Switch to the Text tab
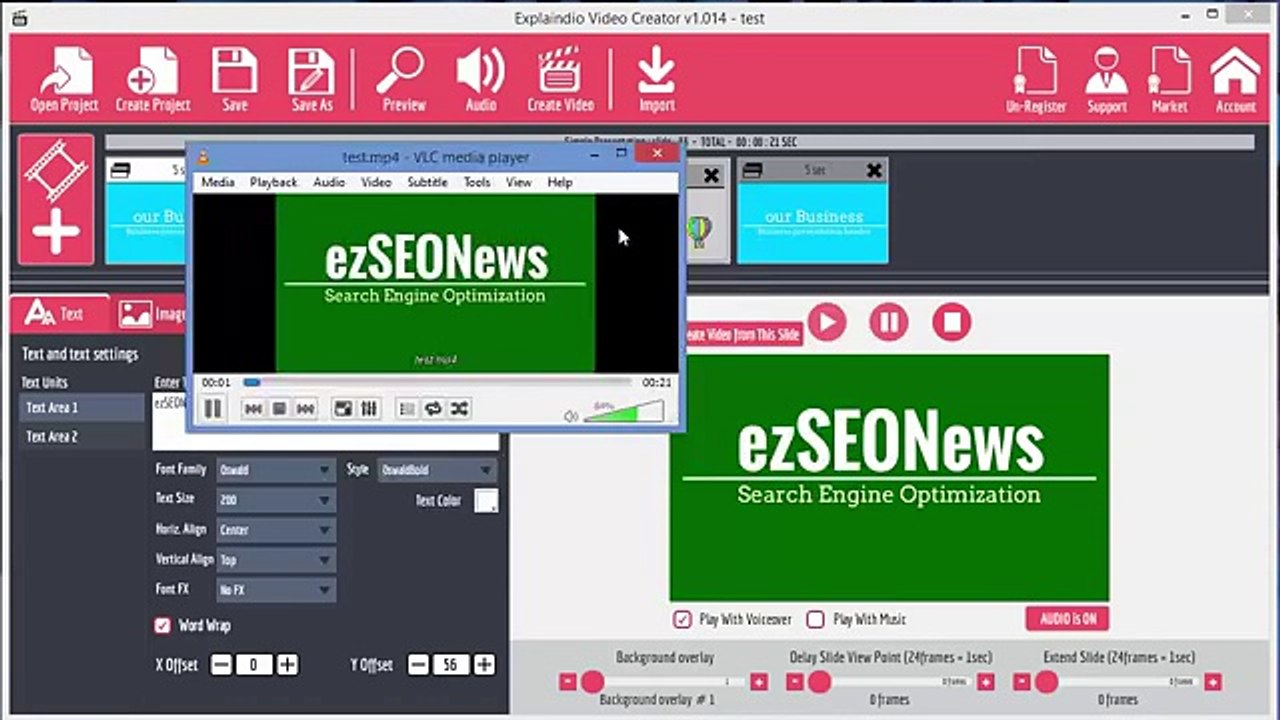The height and width of the screenshot is (720, 1280). (x=58, y=314)
